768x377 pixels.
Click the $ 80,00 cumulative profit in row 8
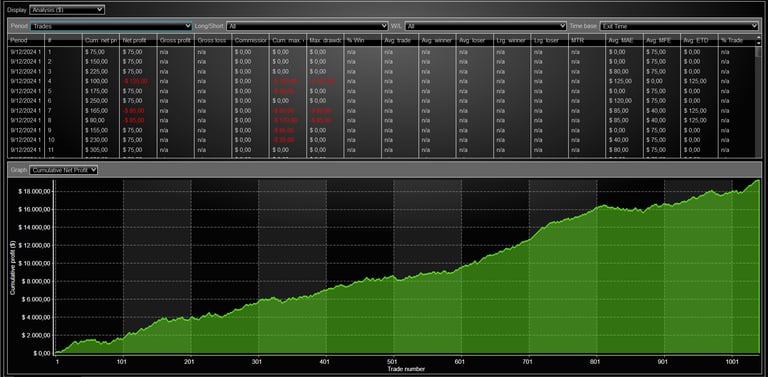click(x=95, y=120)
